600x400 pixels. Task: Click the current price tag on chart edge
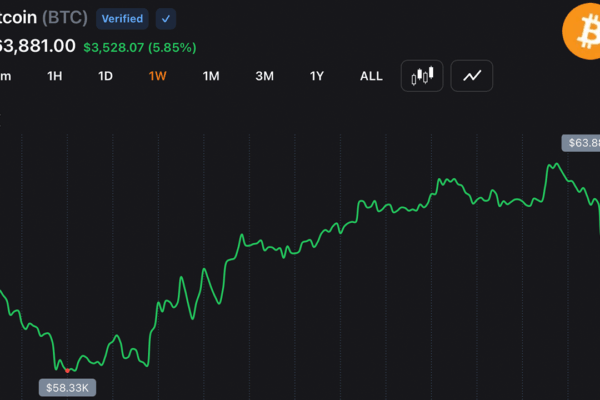point(580,143)
